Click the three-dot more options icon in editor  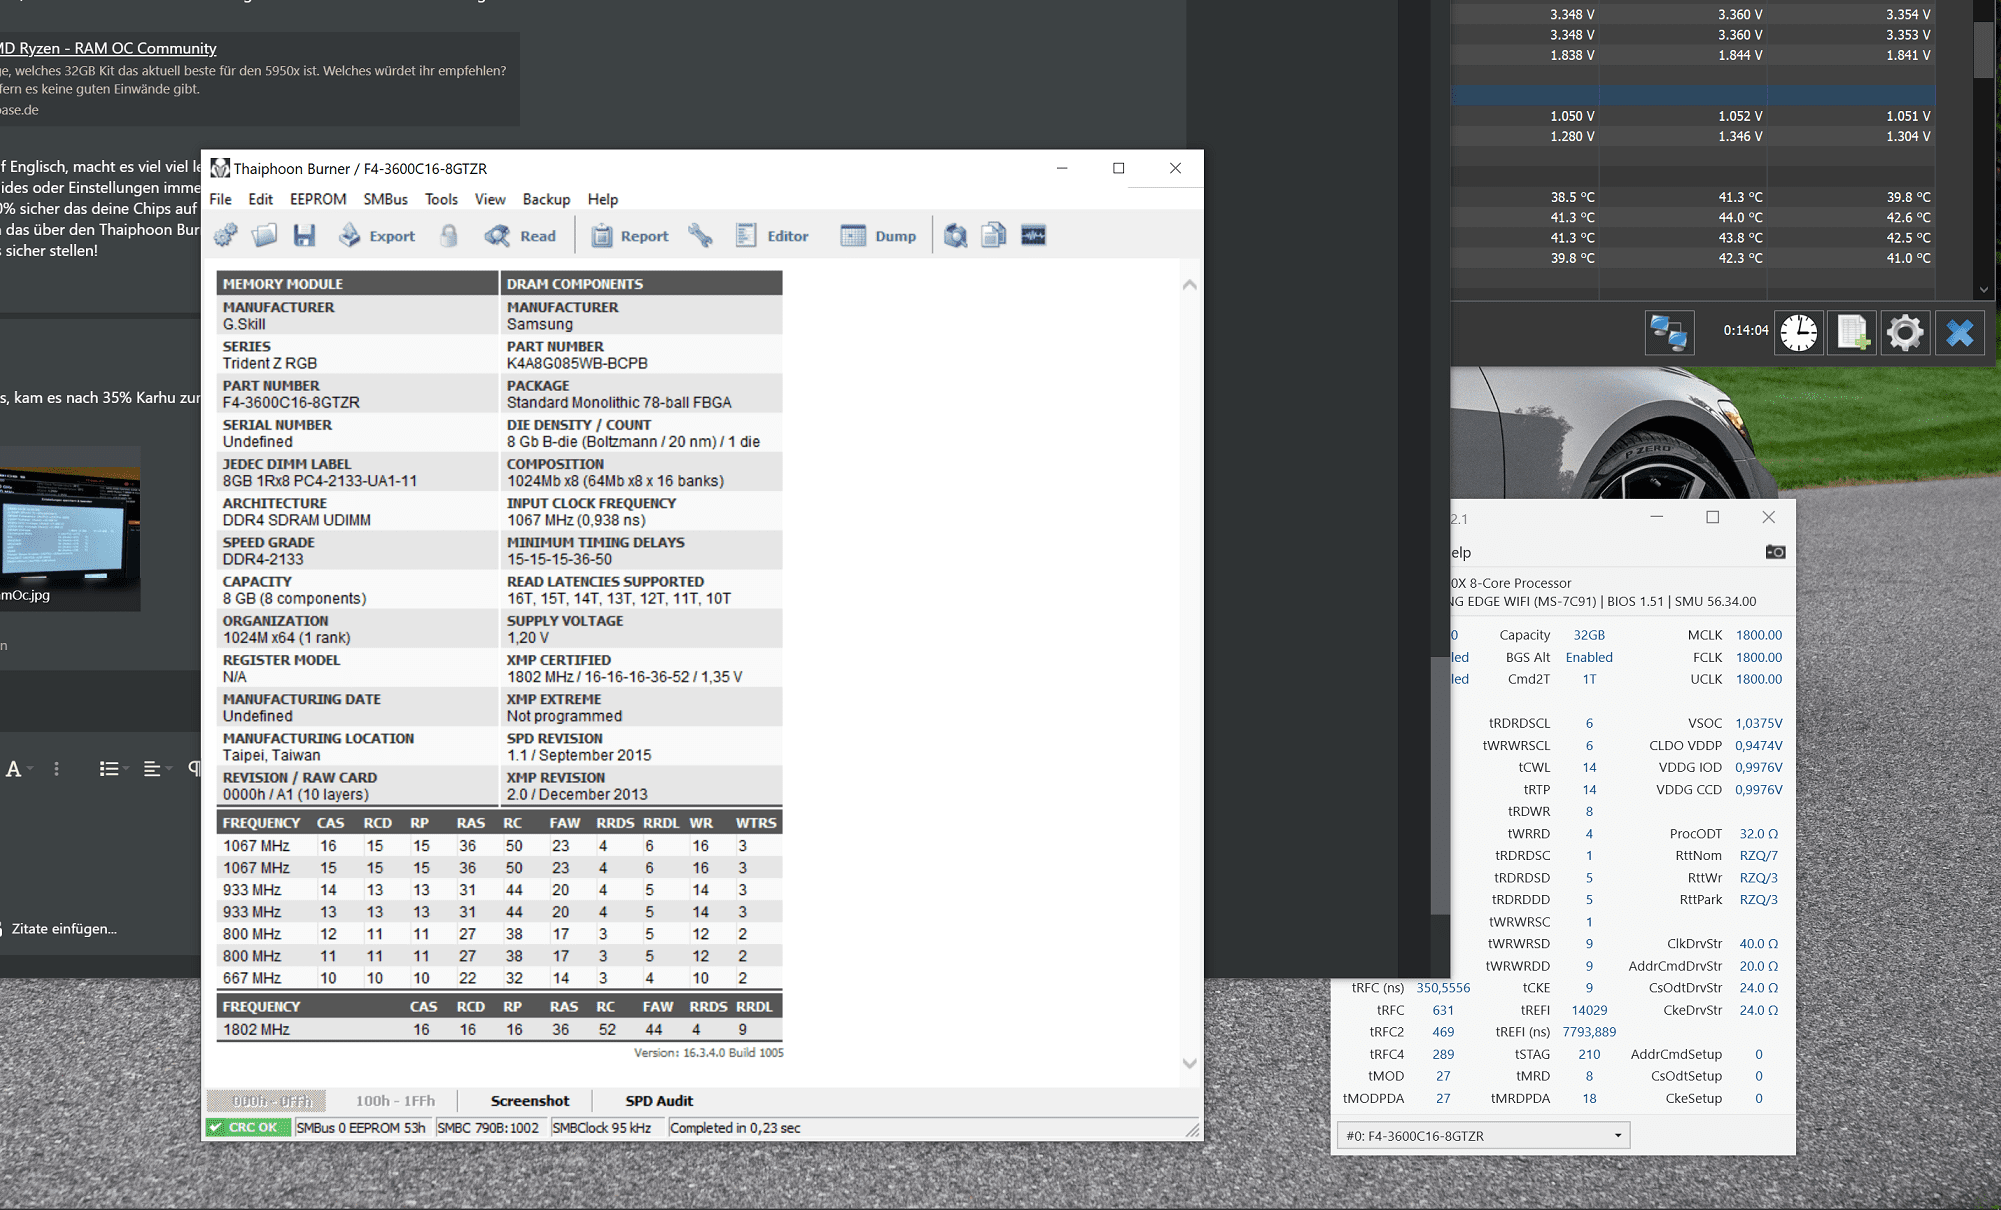pyautogui.click(x=57, y=769)
